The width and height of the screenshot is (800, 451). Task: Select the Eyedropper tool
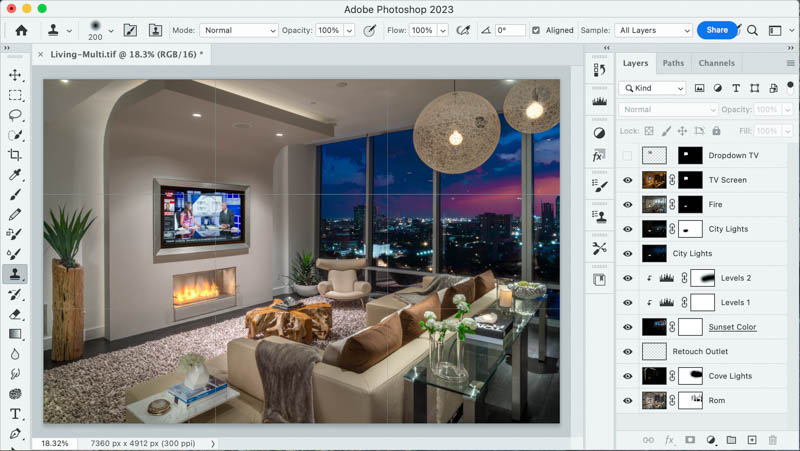(x=15, y=175)
